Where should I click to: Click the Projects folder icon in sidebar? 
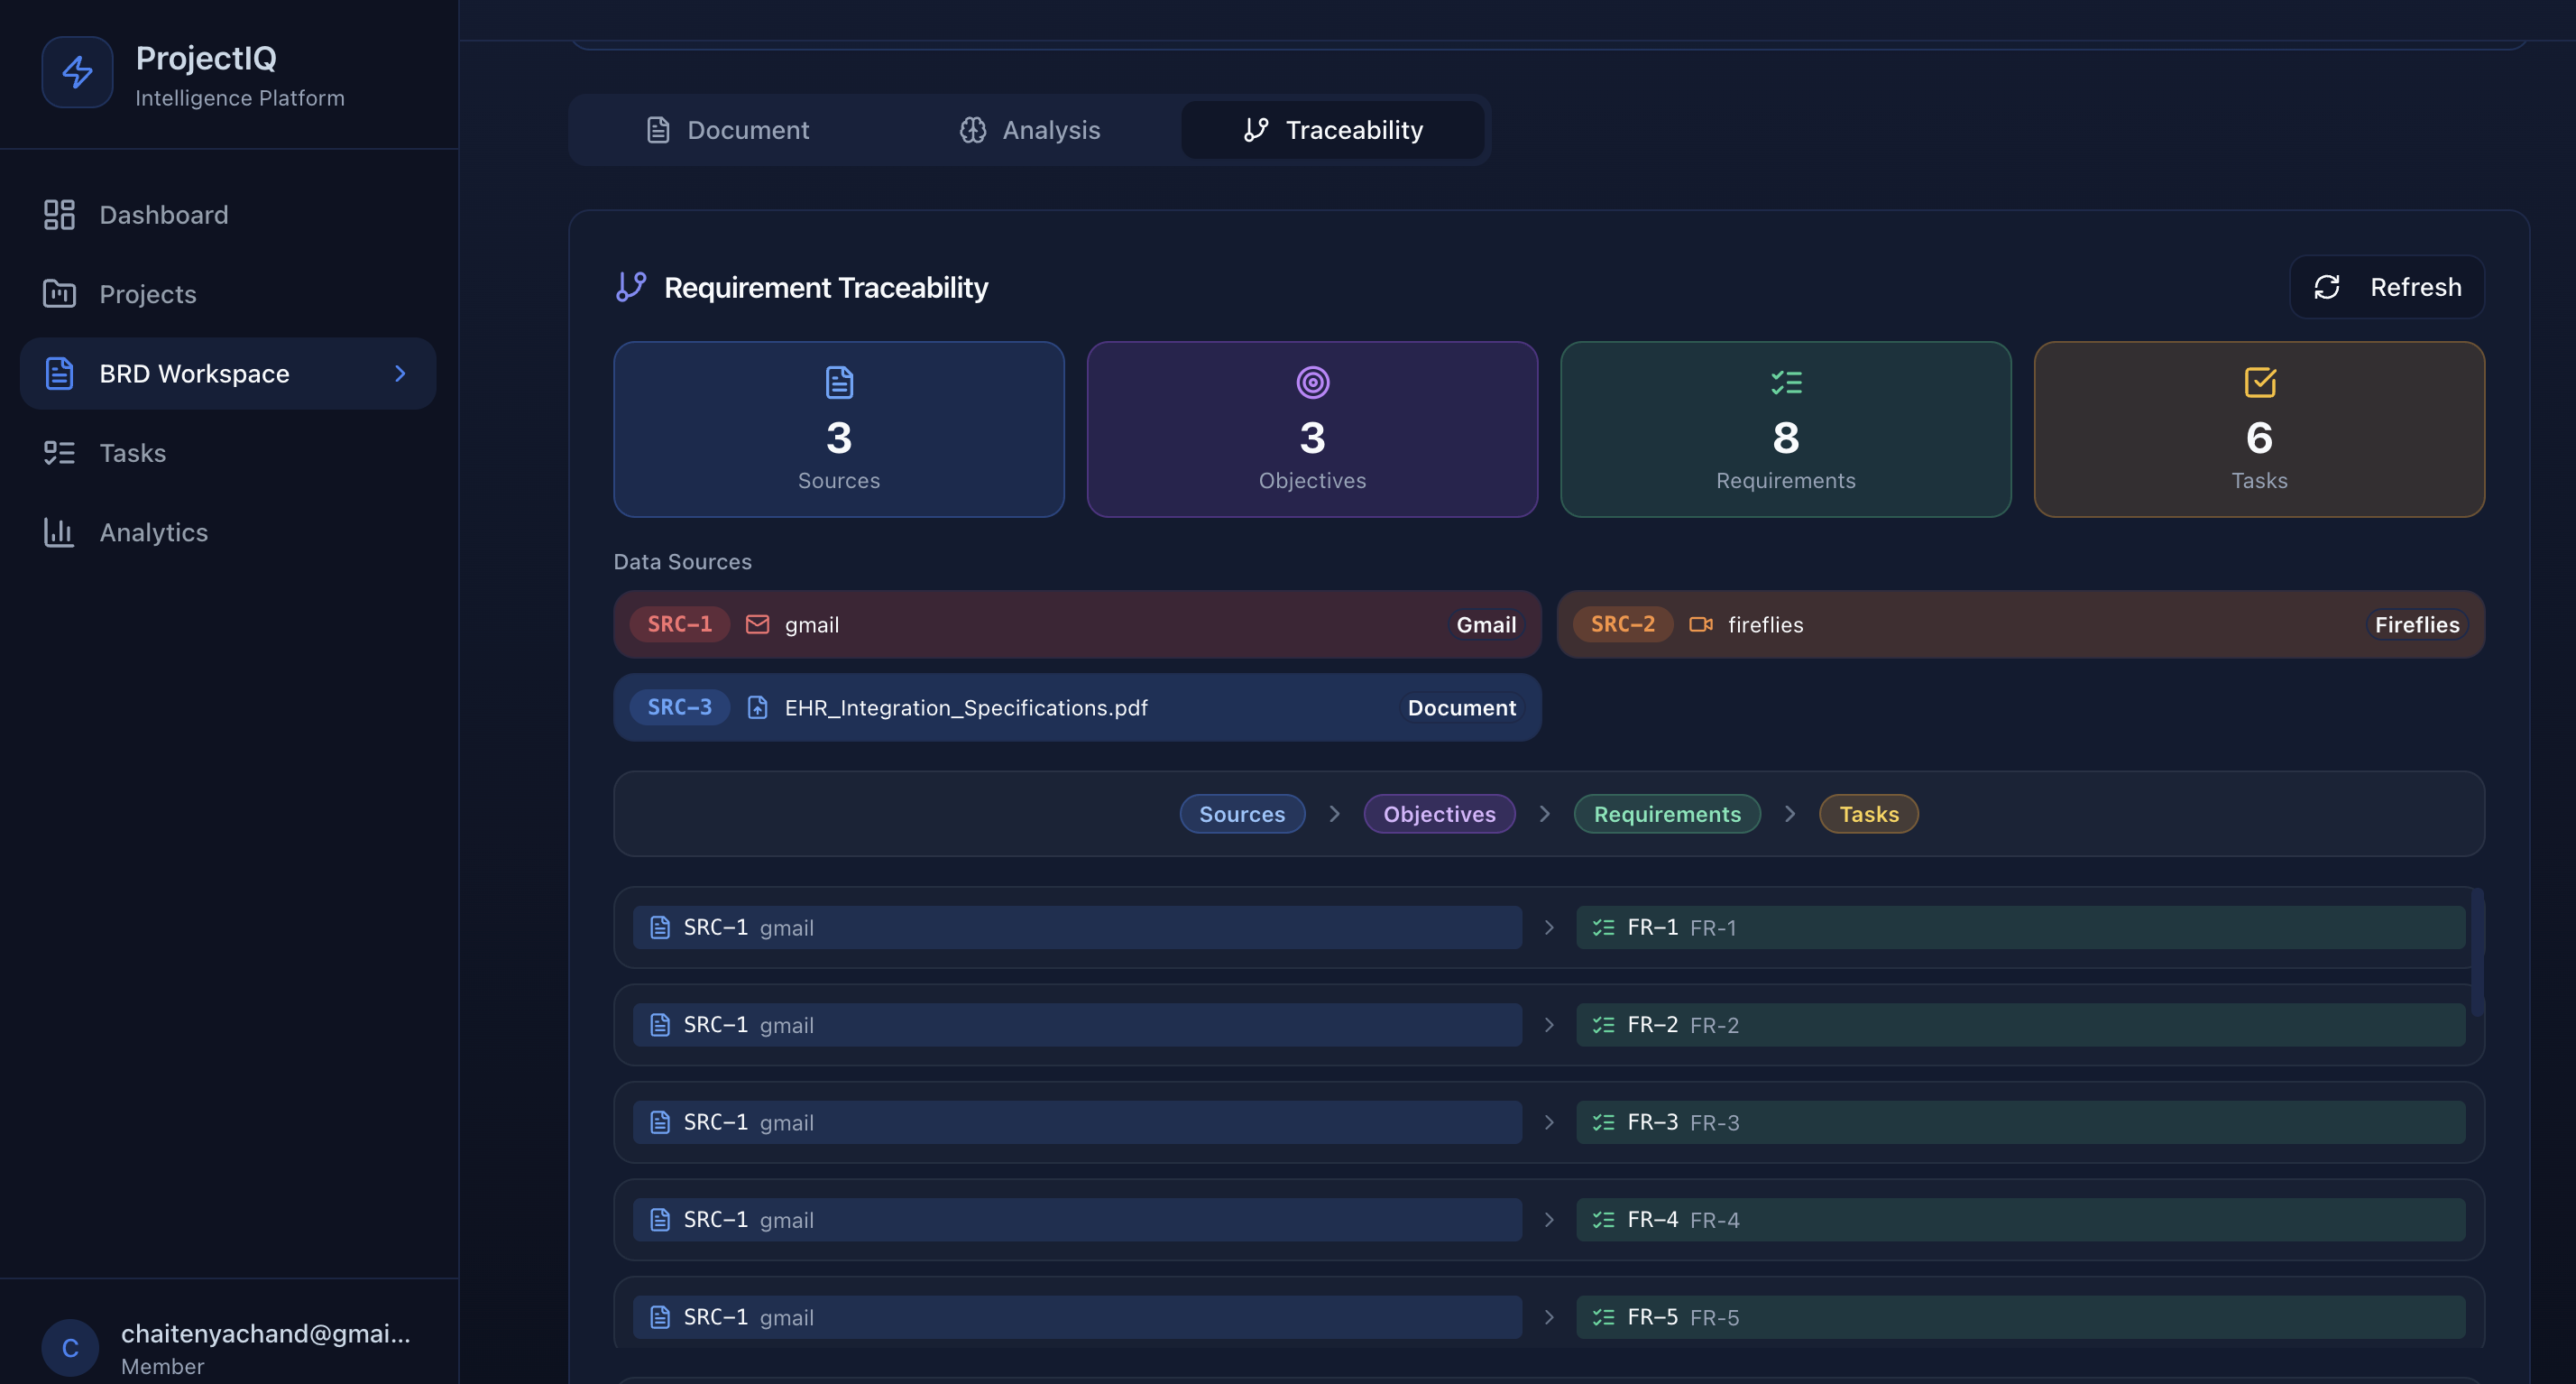[x=59, y=294]
